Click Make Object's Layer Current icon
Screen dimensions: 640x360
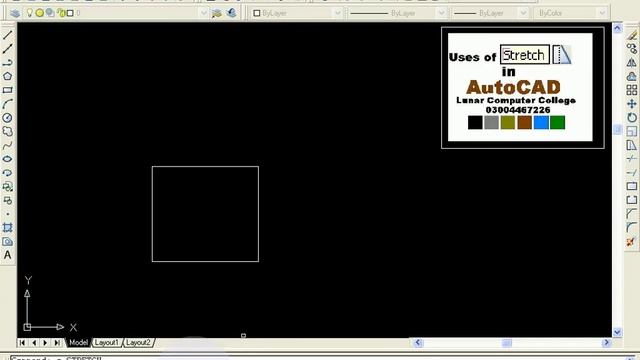tap(217, 13)
